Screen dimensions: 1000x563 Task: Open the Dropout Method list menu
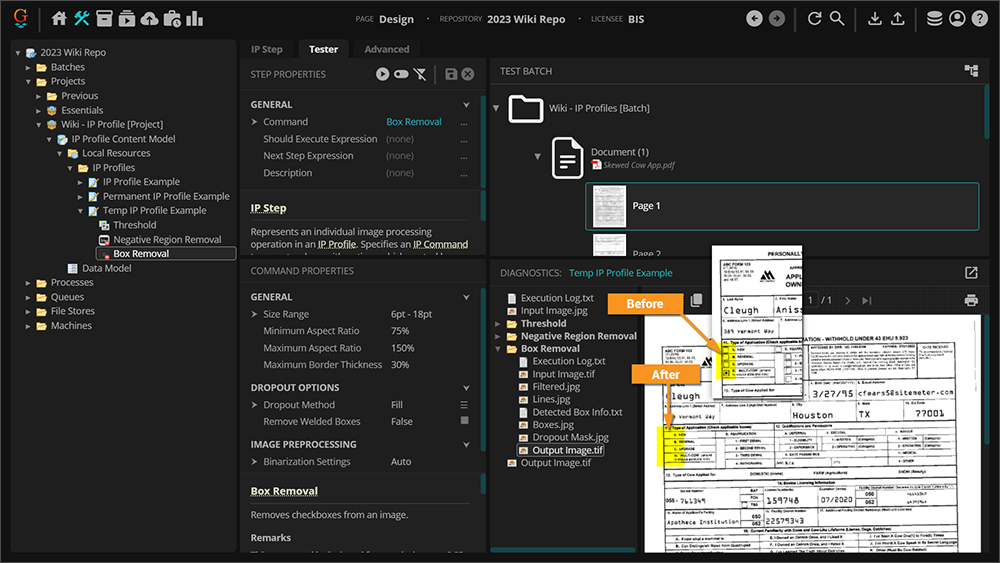coord(464,405)
